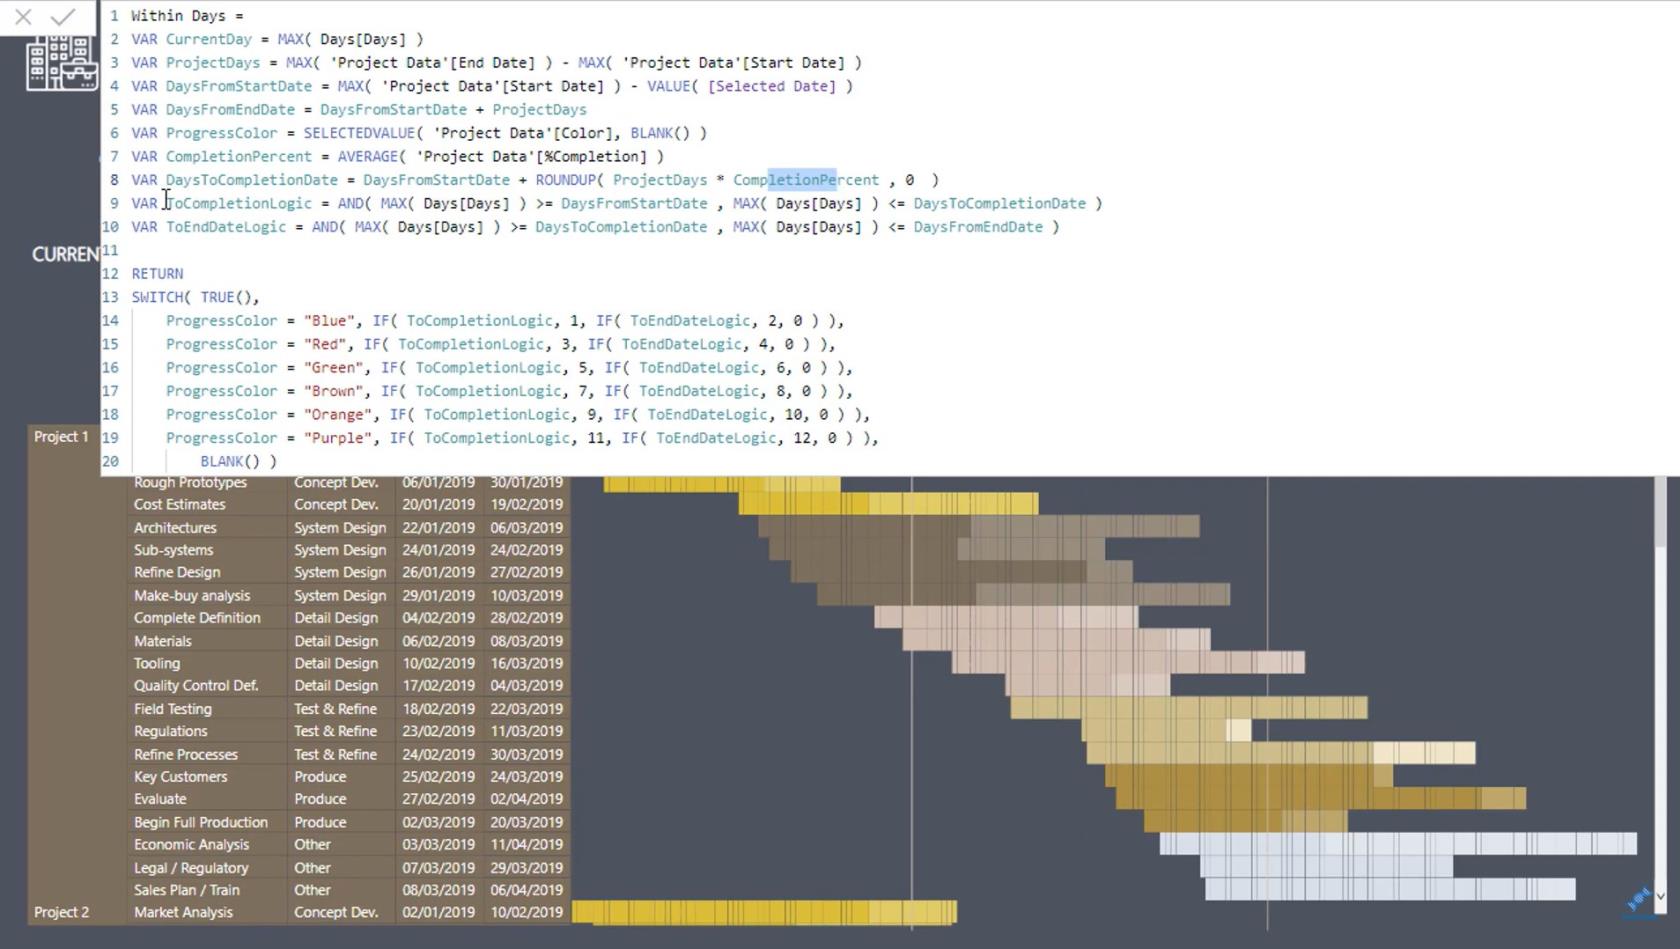Click "Green" string on line 16
Viewport: 1680px width, 949px height.
(x=333, y=367)
